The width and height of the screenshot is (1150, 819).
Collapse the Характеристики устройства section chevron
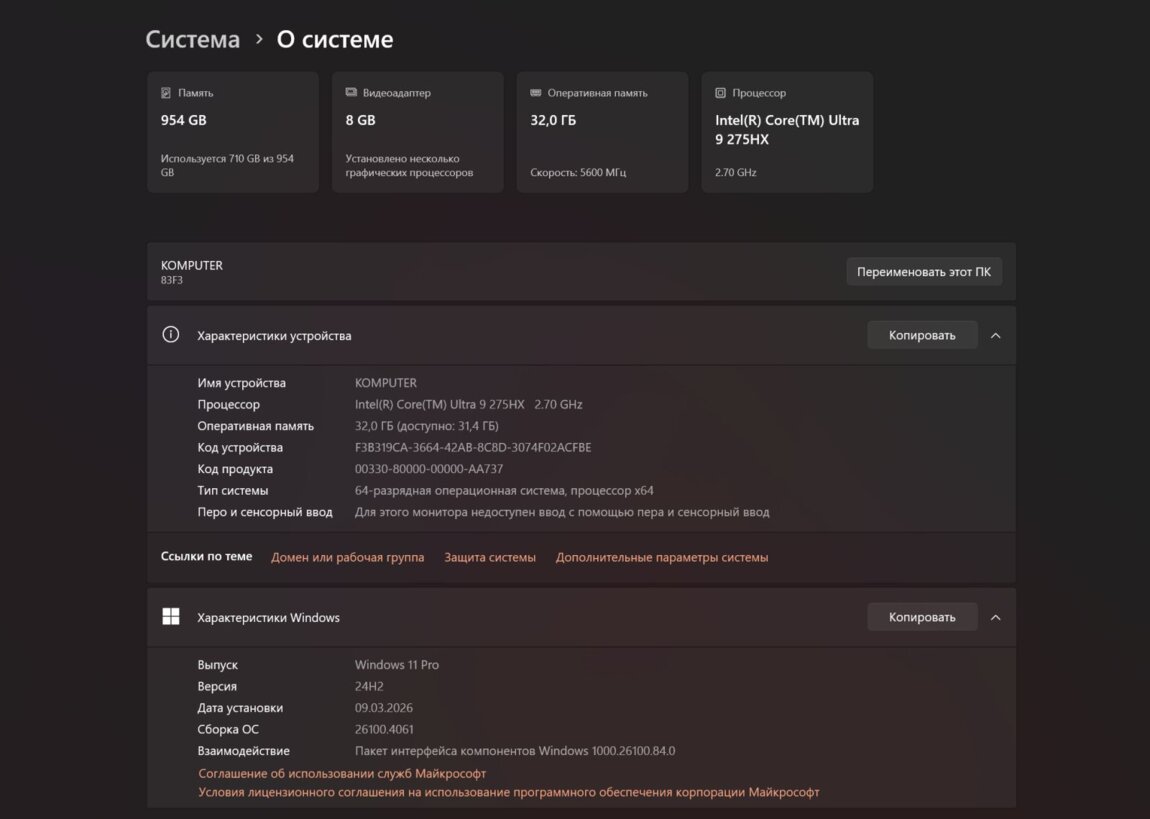(995, 336)
